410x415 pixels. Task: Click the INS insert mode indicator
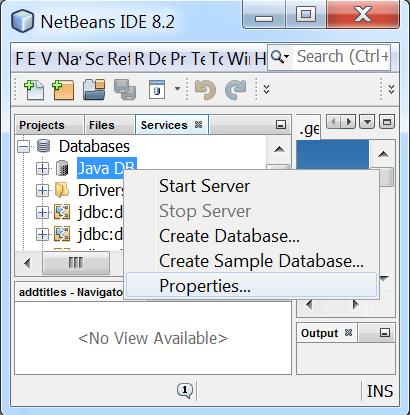coord(380,391)
